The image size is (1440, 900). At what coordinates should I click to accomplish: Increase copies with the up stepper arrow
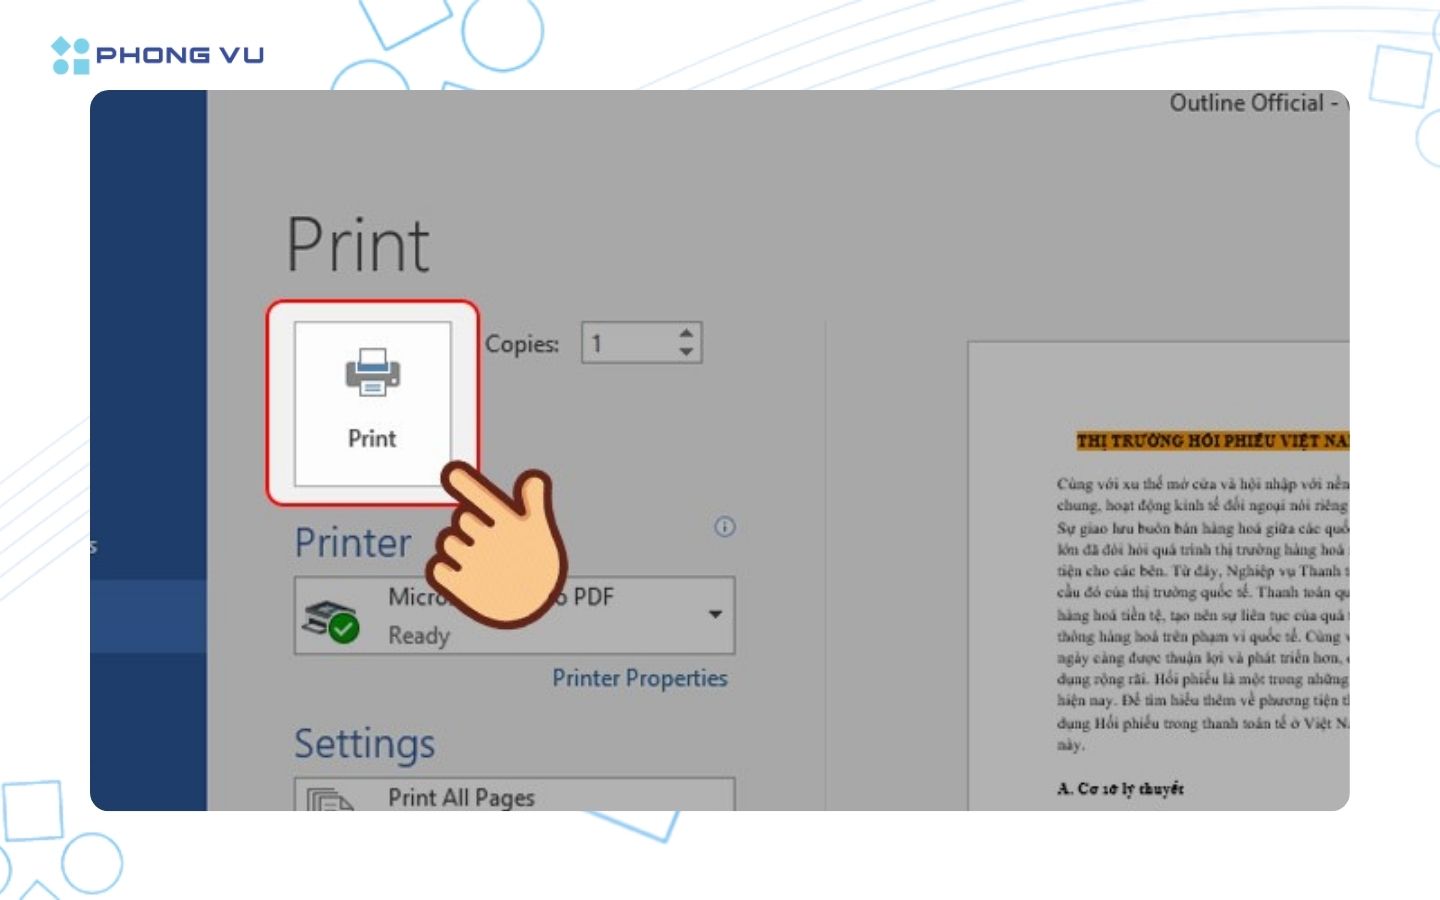[684, 333]
